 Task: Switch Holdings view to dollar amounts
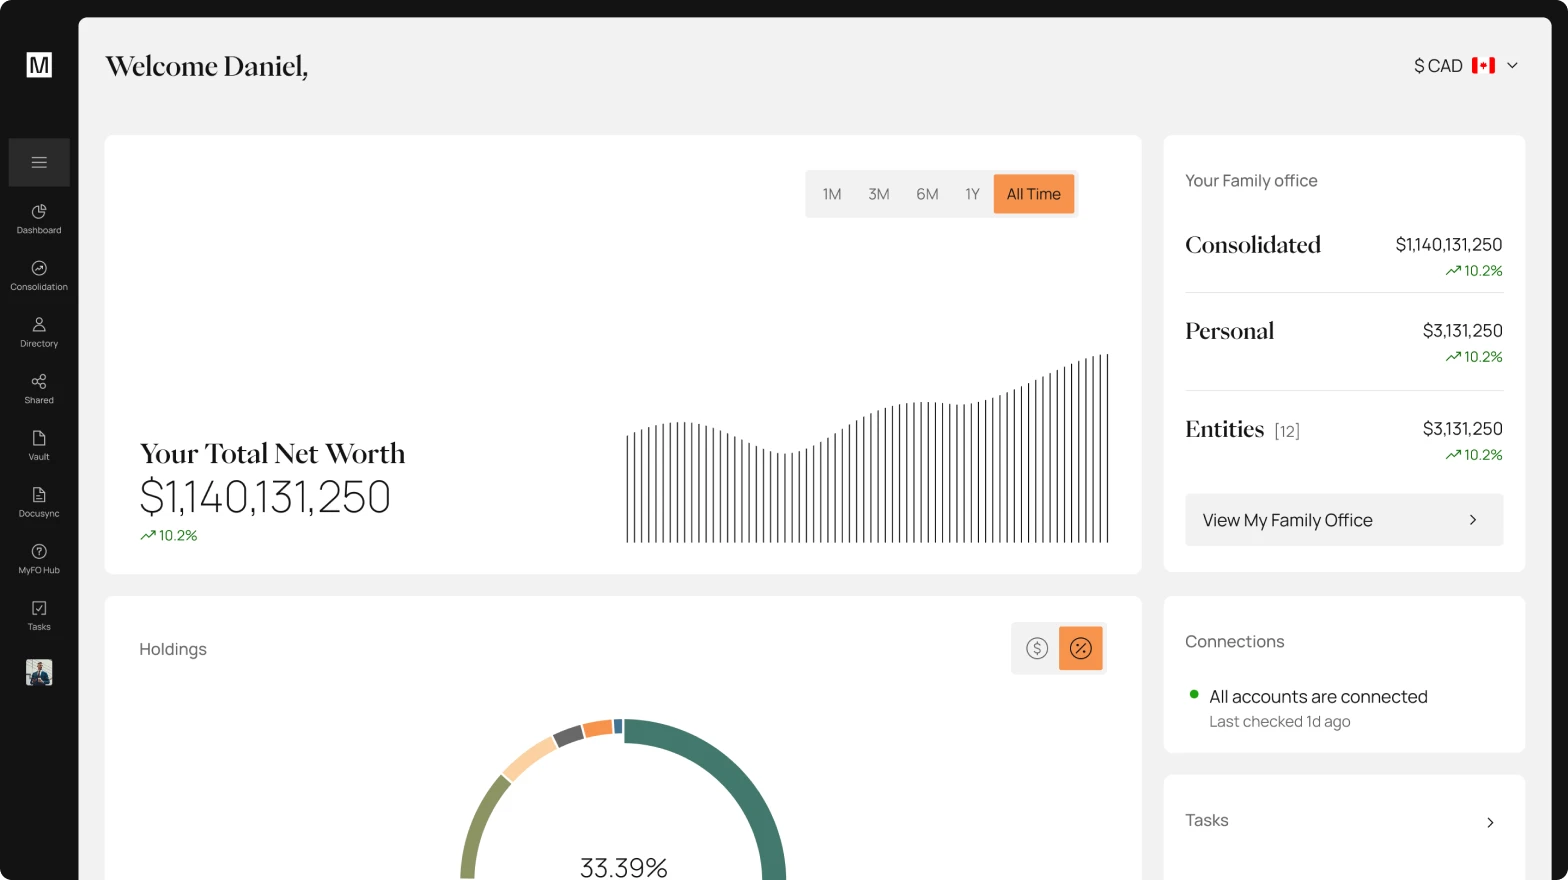point(1037,648)
